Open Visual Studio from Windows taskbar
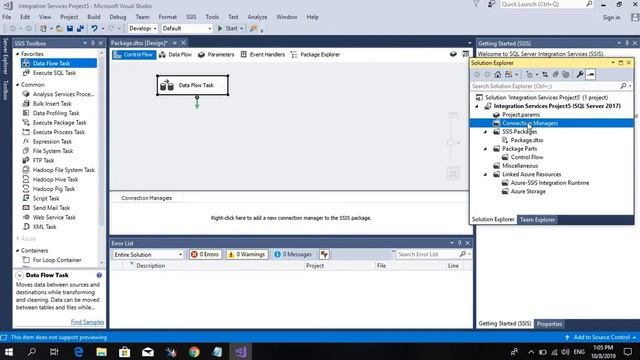Viewport: 640px width, 360px height. click(240, 351)
